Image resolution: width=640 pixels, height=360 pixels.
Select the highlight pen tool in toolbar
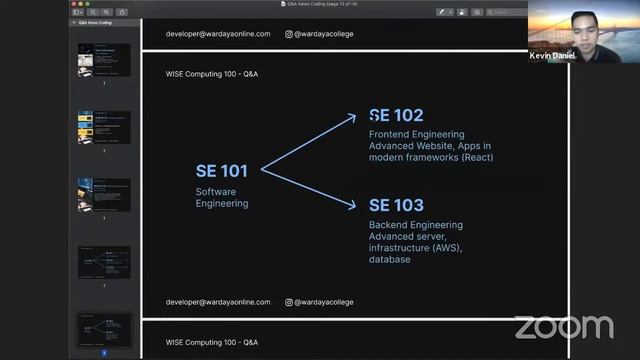click(x=441, y=12)
